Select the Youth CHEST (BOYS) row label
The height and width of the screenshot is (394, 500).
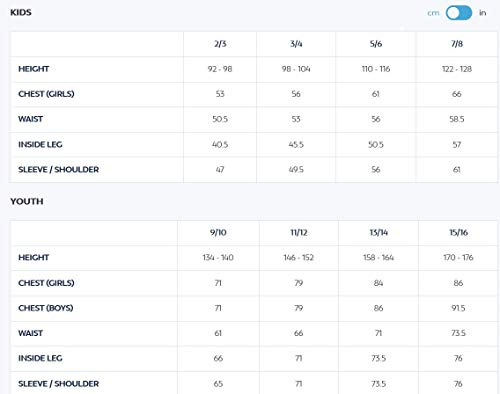tap(46, 308)
